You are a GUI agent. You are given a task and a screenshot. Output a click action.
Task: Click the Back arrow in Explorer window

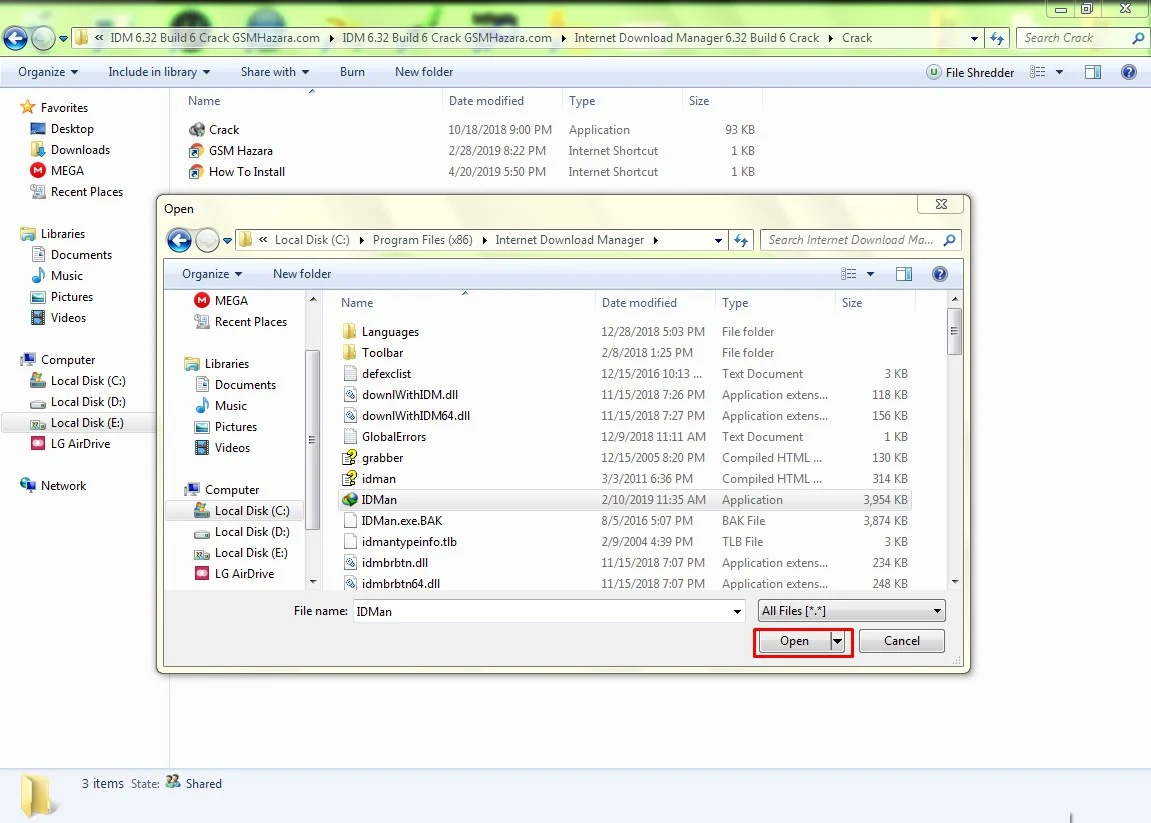[15, 38]
